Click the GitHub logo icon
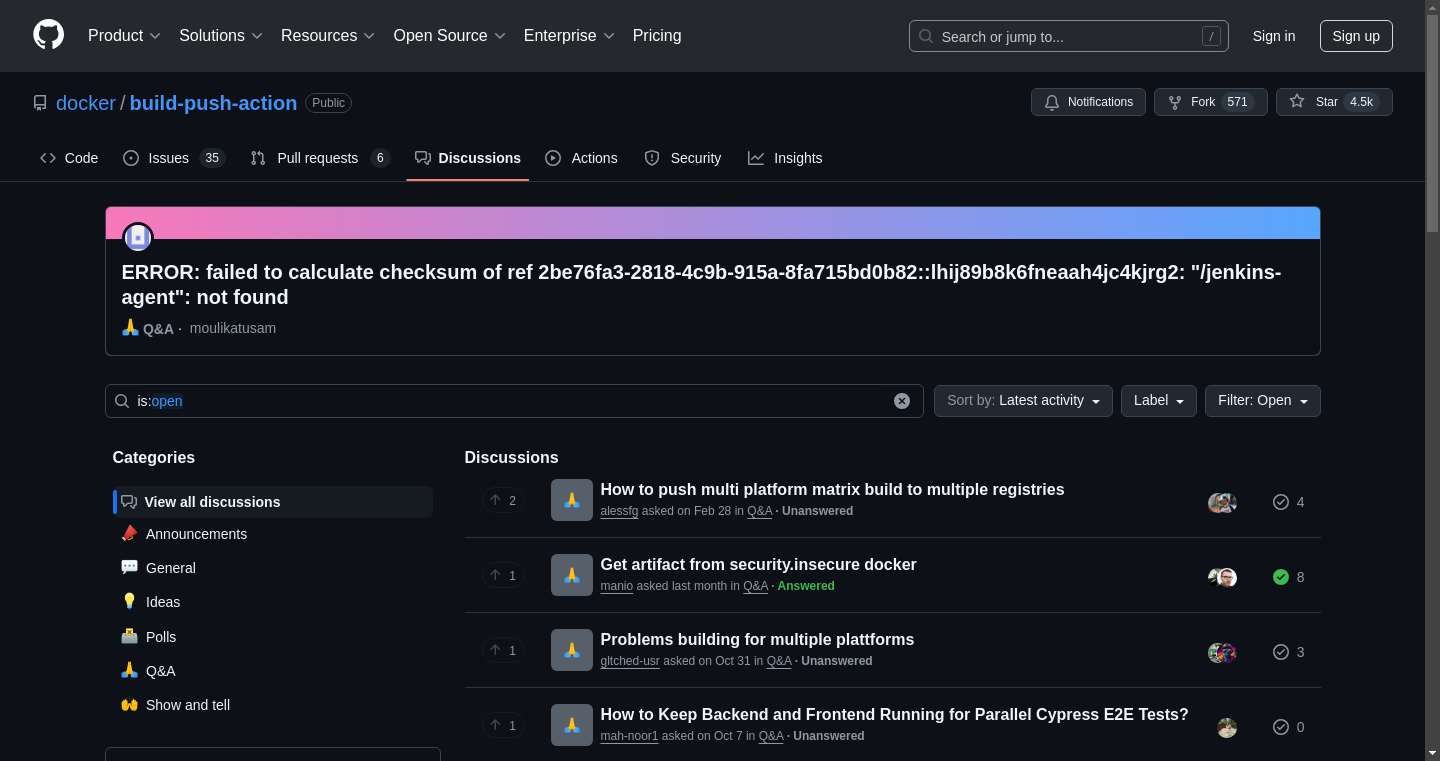The height and width of the screenshot is (761, 1440). click(48, 35)
